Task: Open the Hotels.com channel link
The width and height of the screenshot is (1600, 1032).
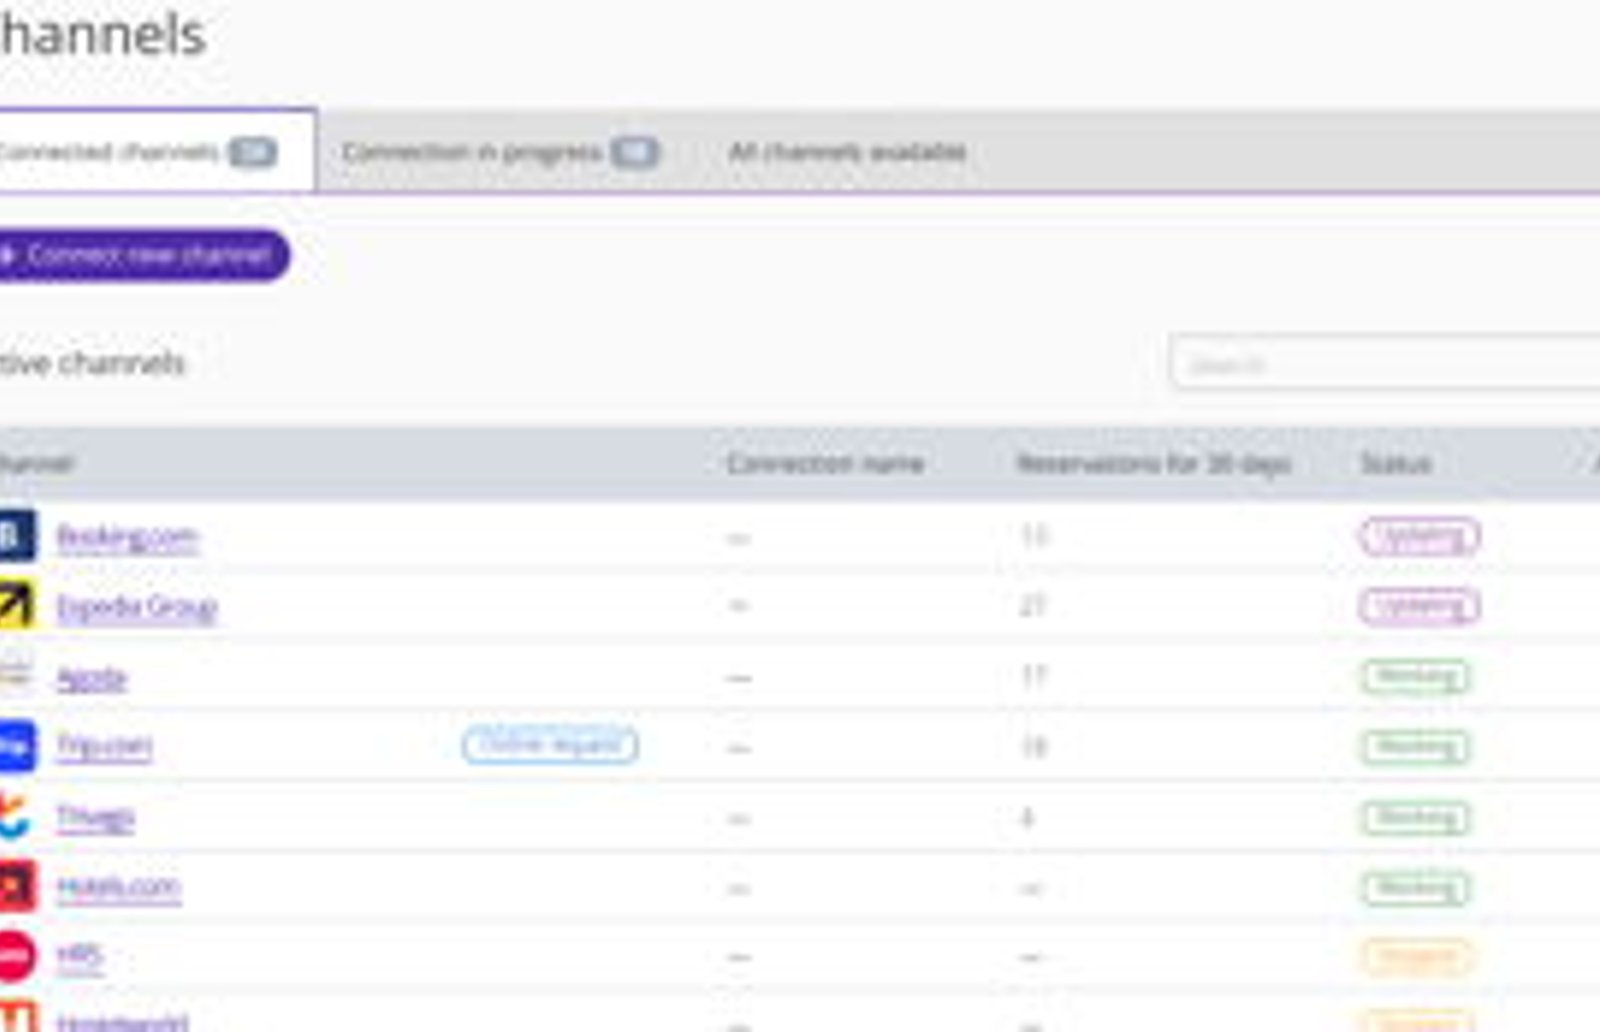Action: (x=119, y=887)
